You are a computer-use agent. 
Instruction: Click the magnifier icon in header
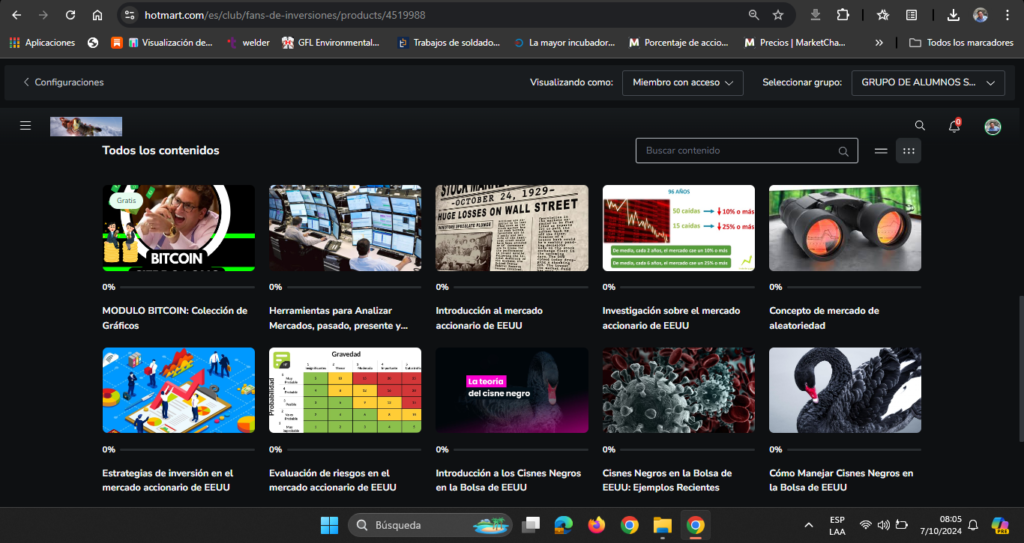[x=920, y=126]
